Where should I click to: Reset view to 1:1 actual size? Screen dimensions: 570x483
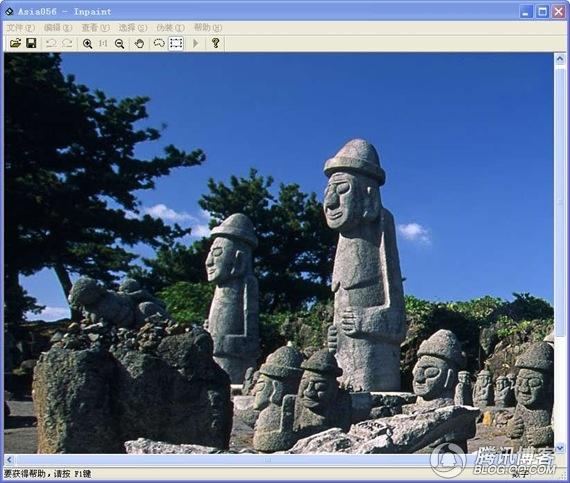103,44
